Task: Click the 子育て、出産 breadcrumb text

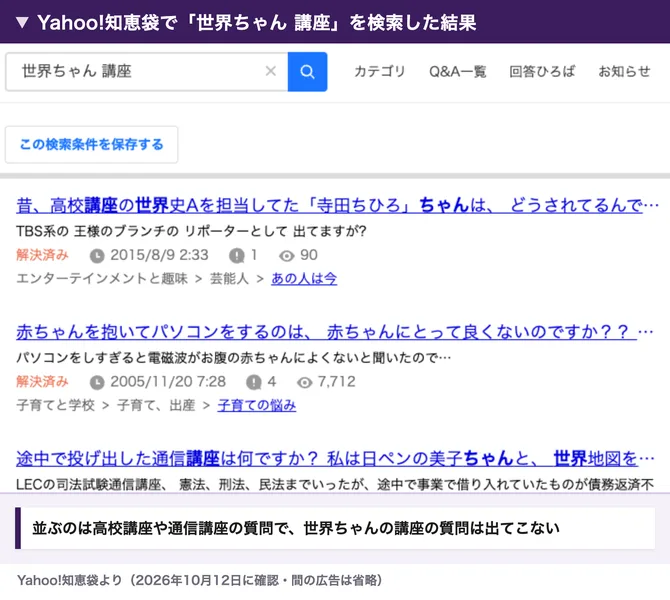Action: [x=156, y=405]
